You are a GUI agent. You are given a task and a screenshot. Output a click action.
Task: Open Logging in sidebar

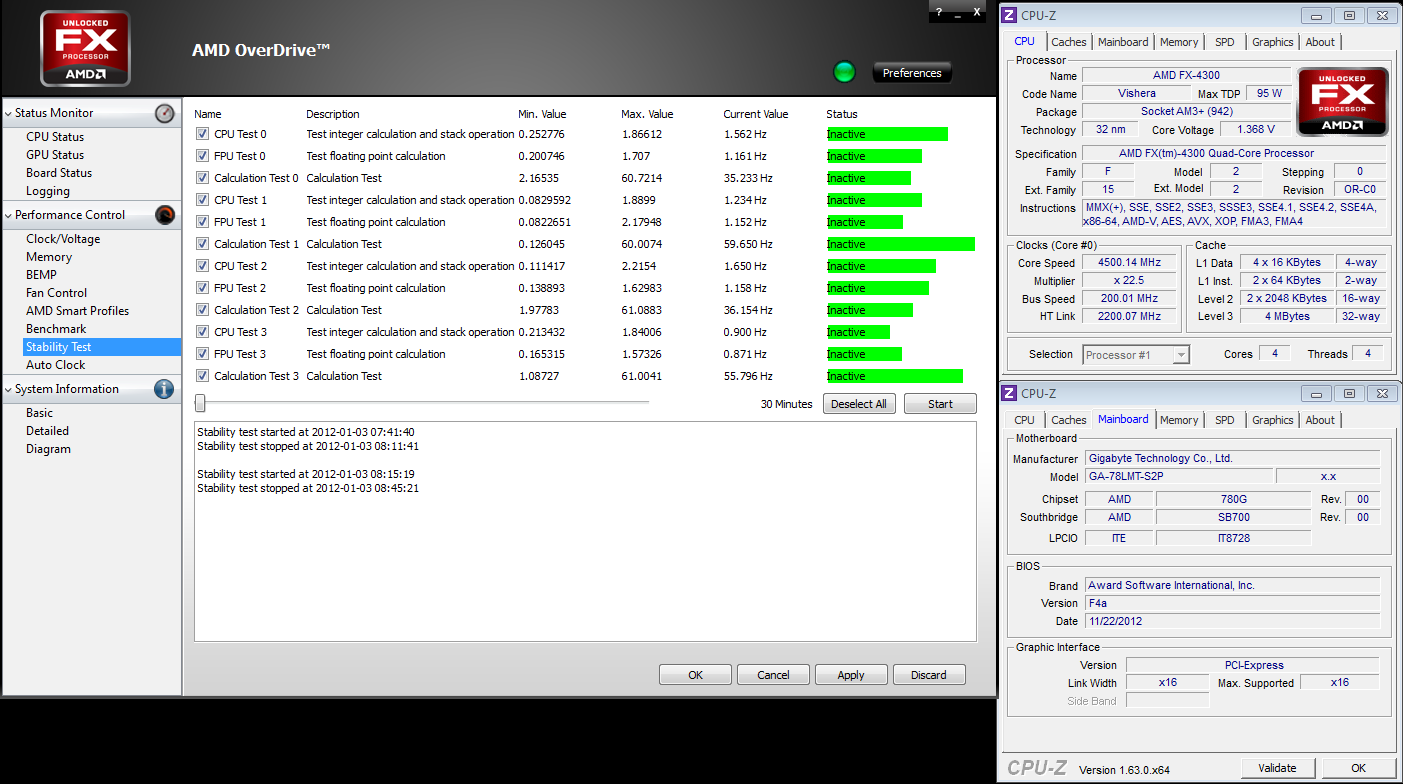pos(48,191)
